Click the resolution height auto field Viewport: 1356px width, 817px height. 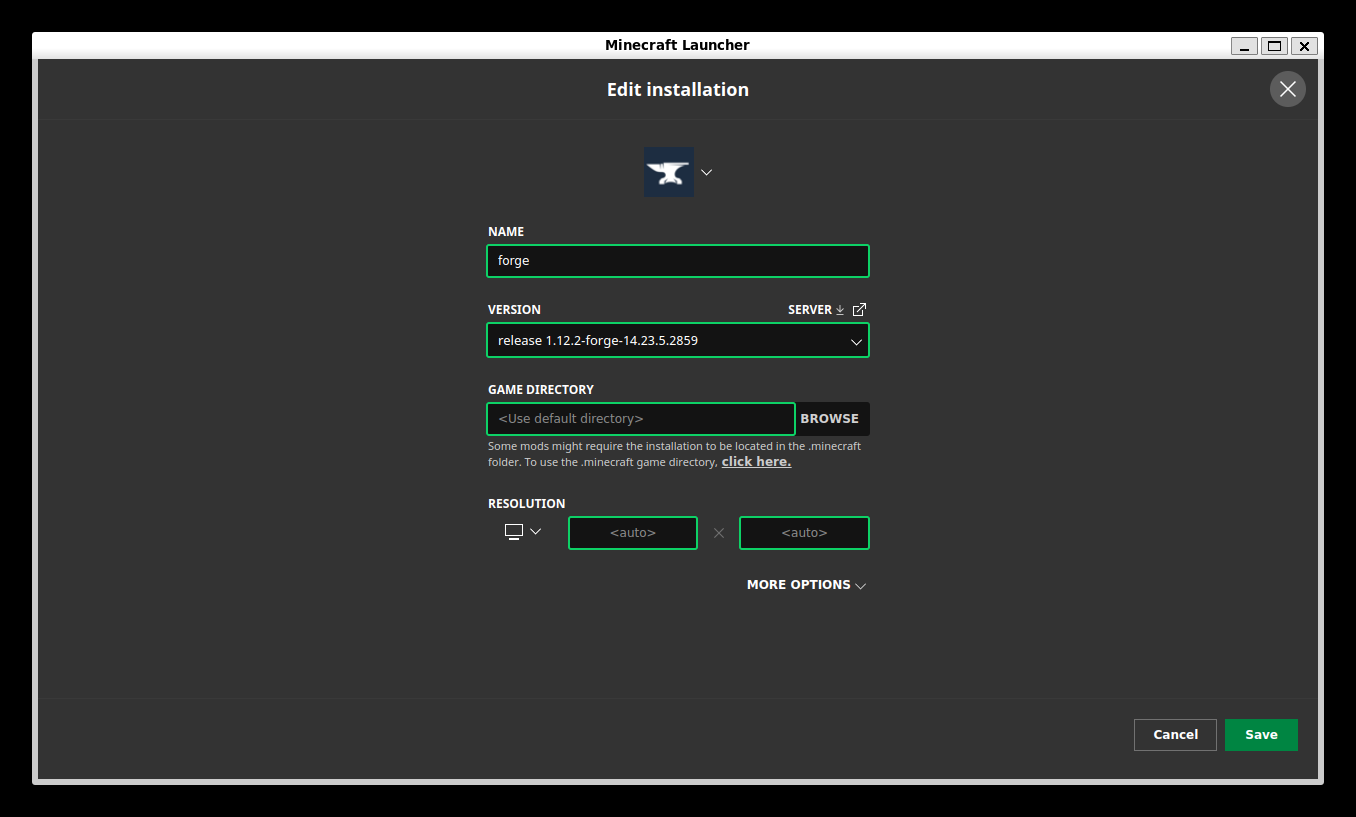[x=804, y=533]
